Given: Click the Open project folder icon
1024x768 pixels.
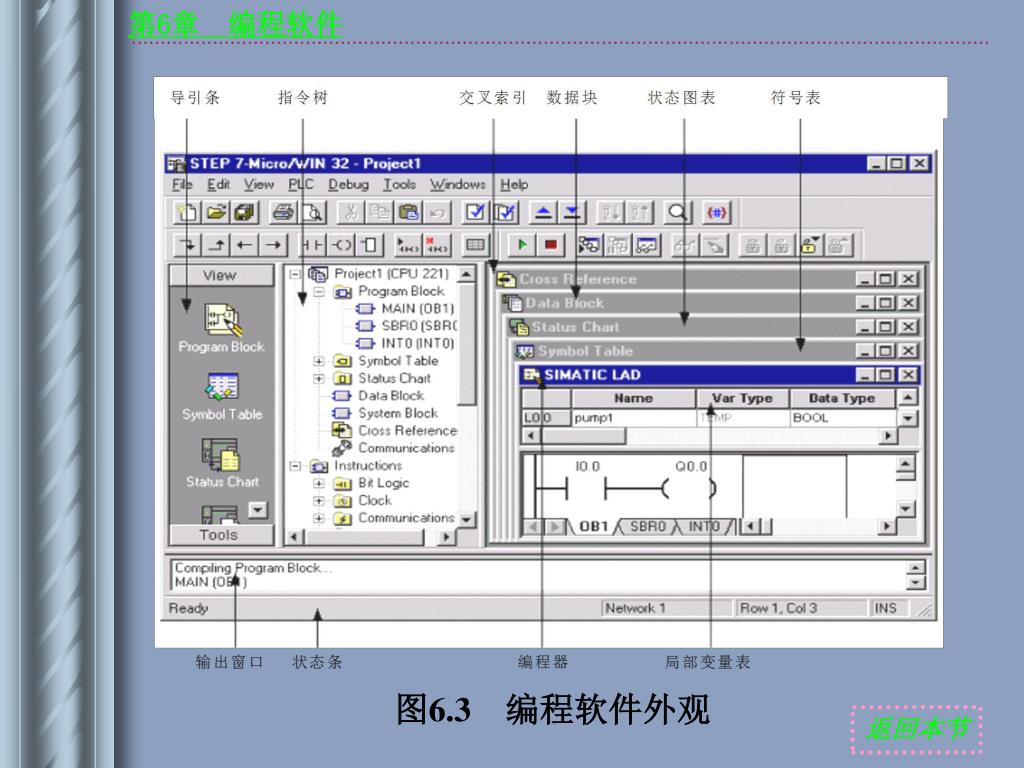Looking at the screenshot, I should 216,212.
